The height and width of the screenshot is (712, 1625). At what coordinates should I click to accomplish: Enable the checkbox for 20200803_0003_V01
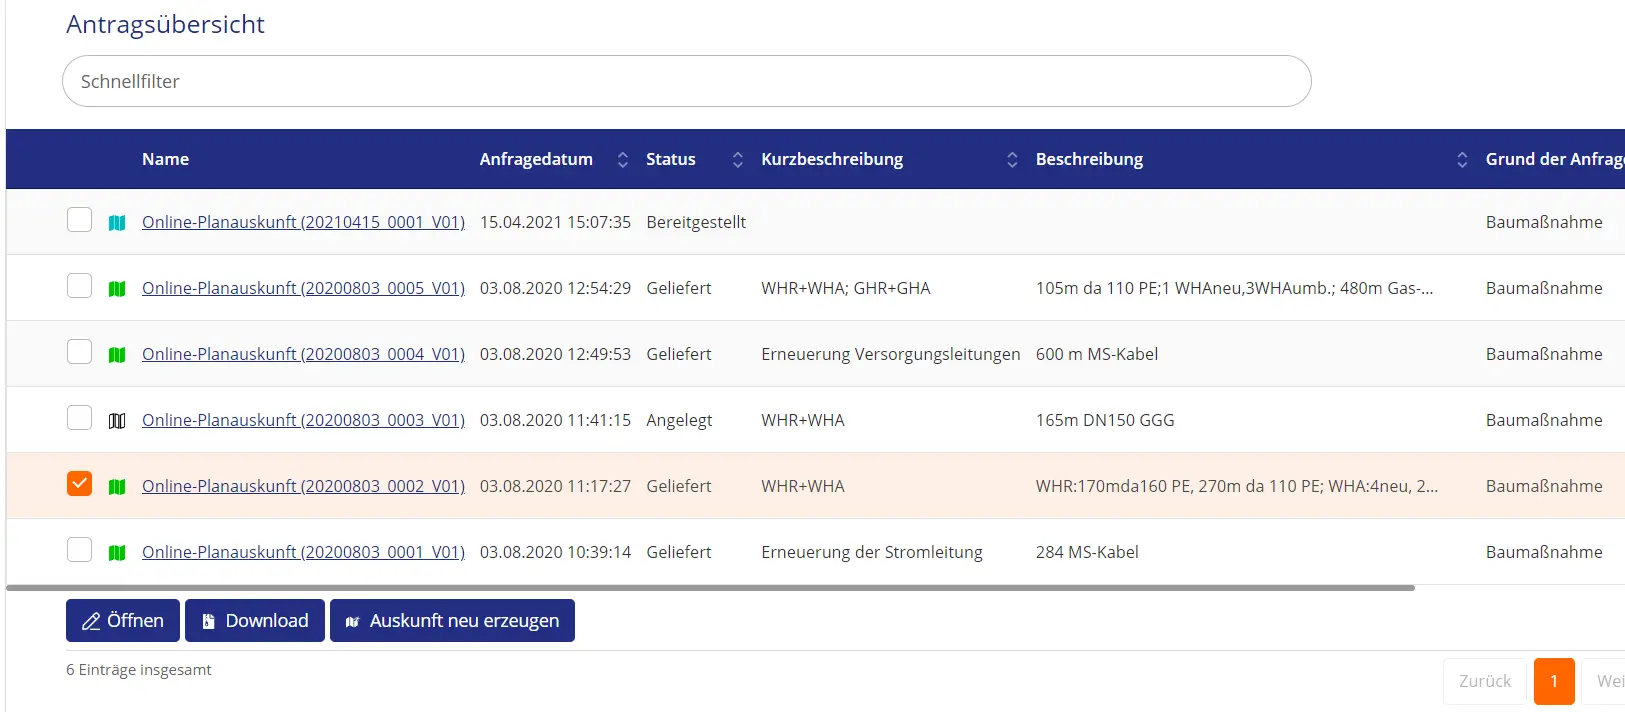79,417
